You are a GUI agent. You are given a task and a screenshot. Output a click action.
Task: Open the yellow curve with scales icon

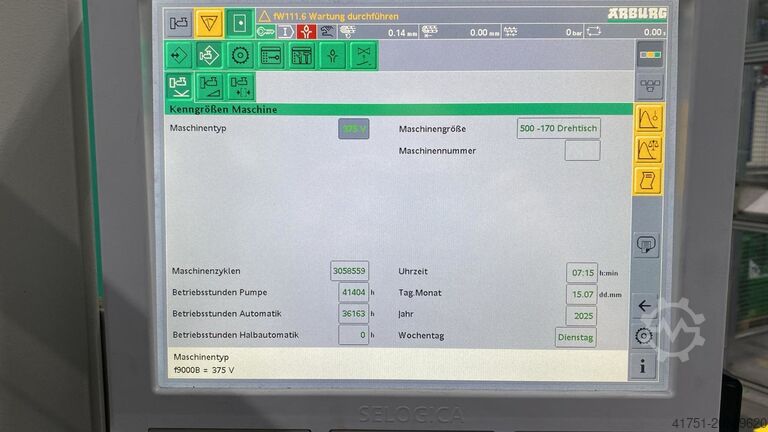click(648, 149)
